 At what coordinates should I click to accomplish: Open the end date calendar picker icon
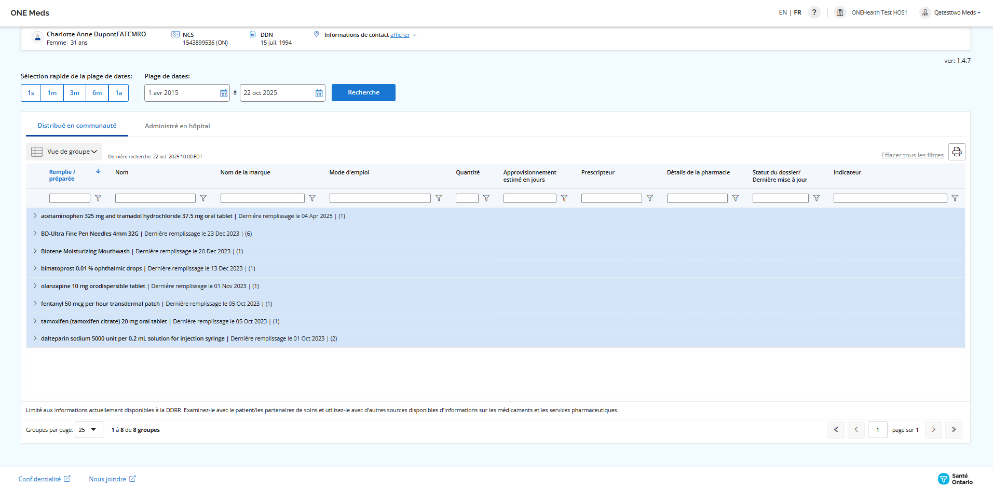click(319, 93)
